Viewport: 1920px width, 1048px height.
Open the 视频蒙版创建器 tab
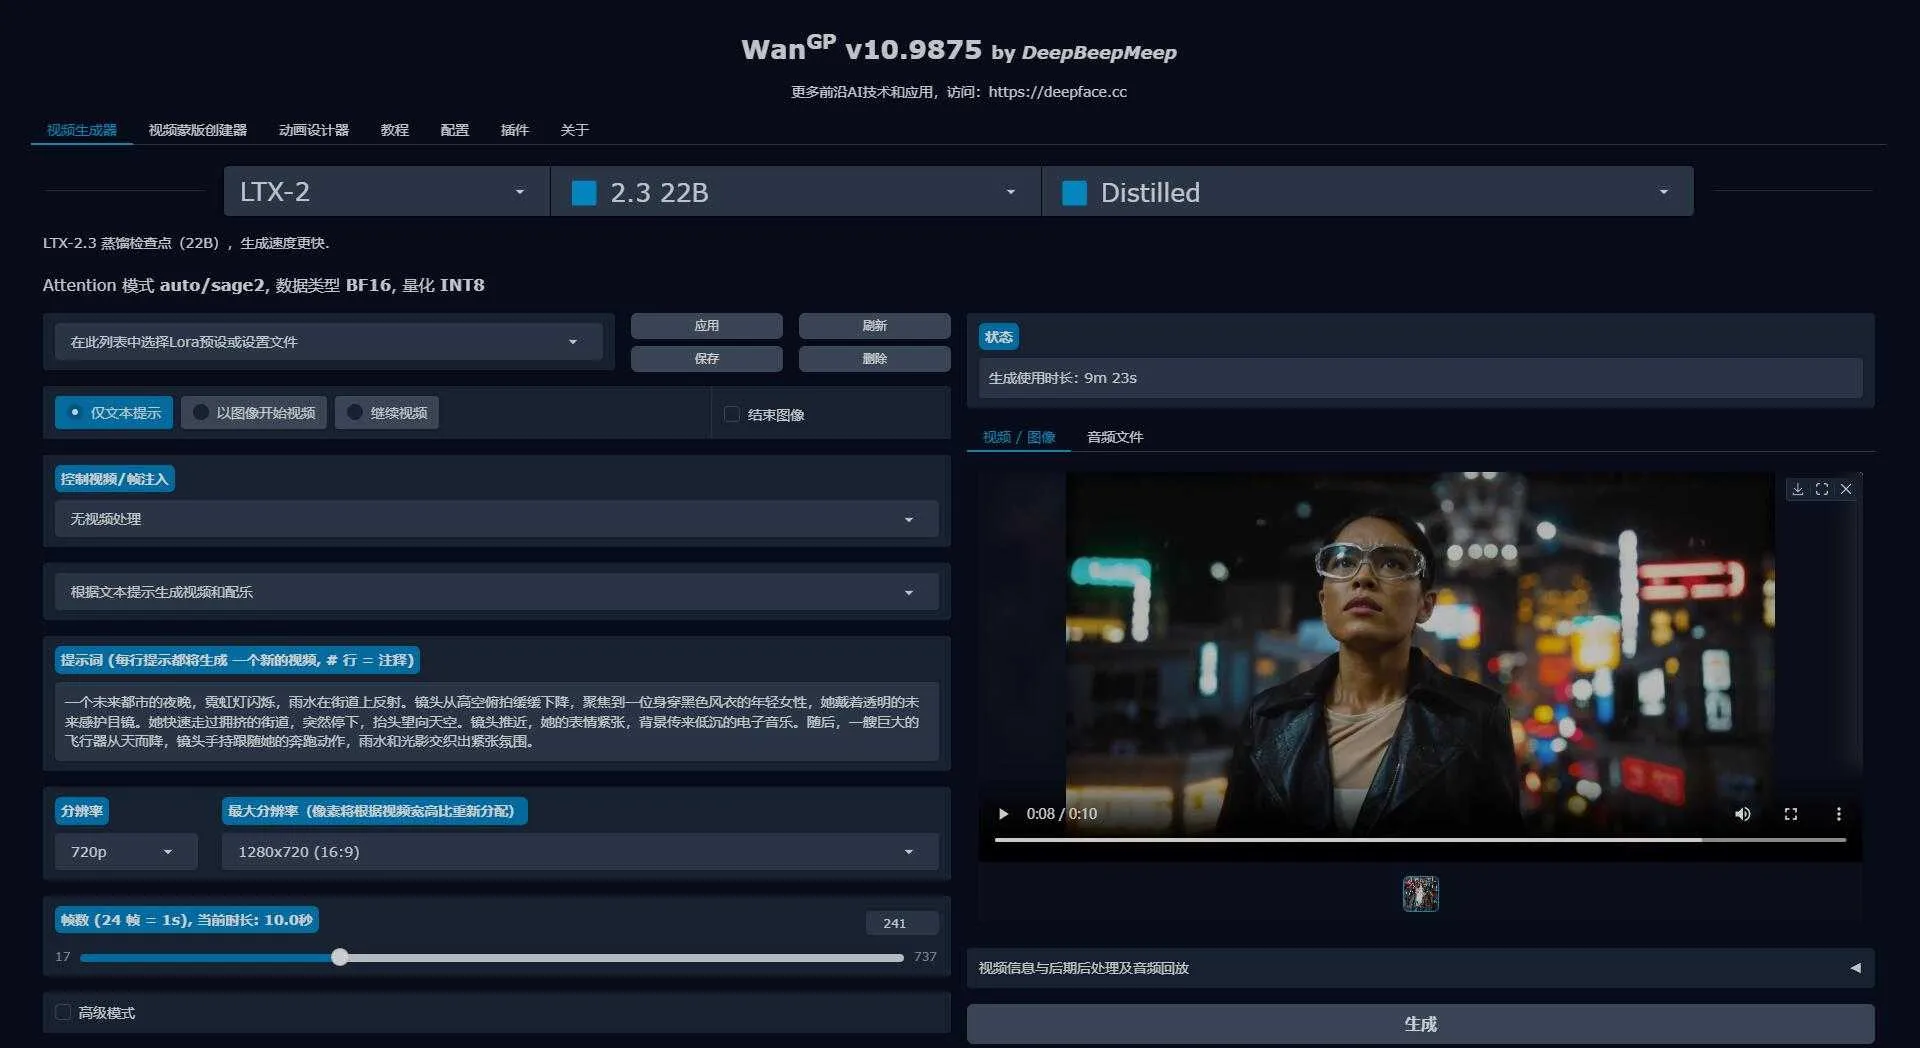(x=198, y=130)
